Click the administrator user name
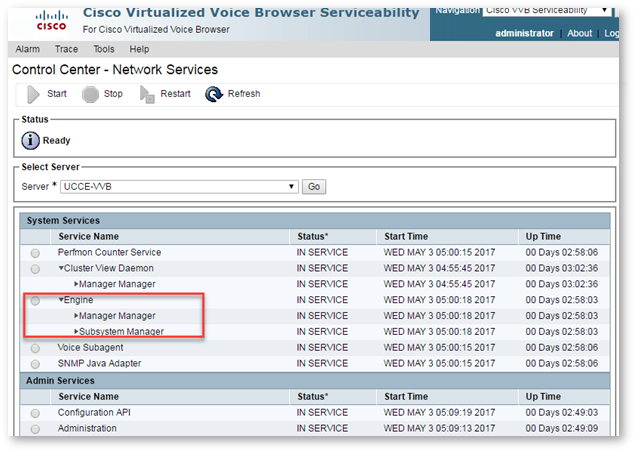Viewport: 636px width, 452px height. coord(524,33)
